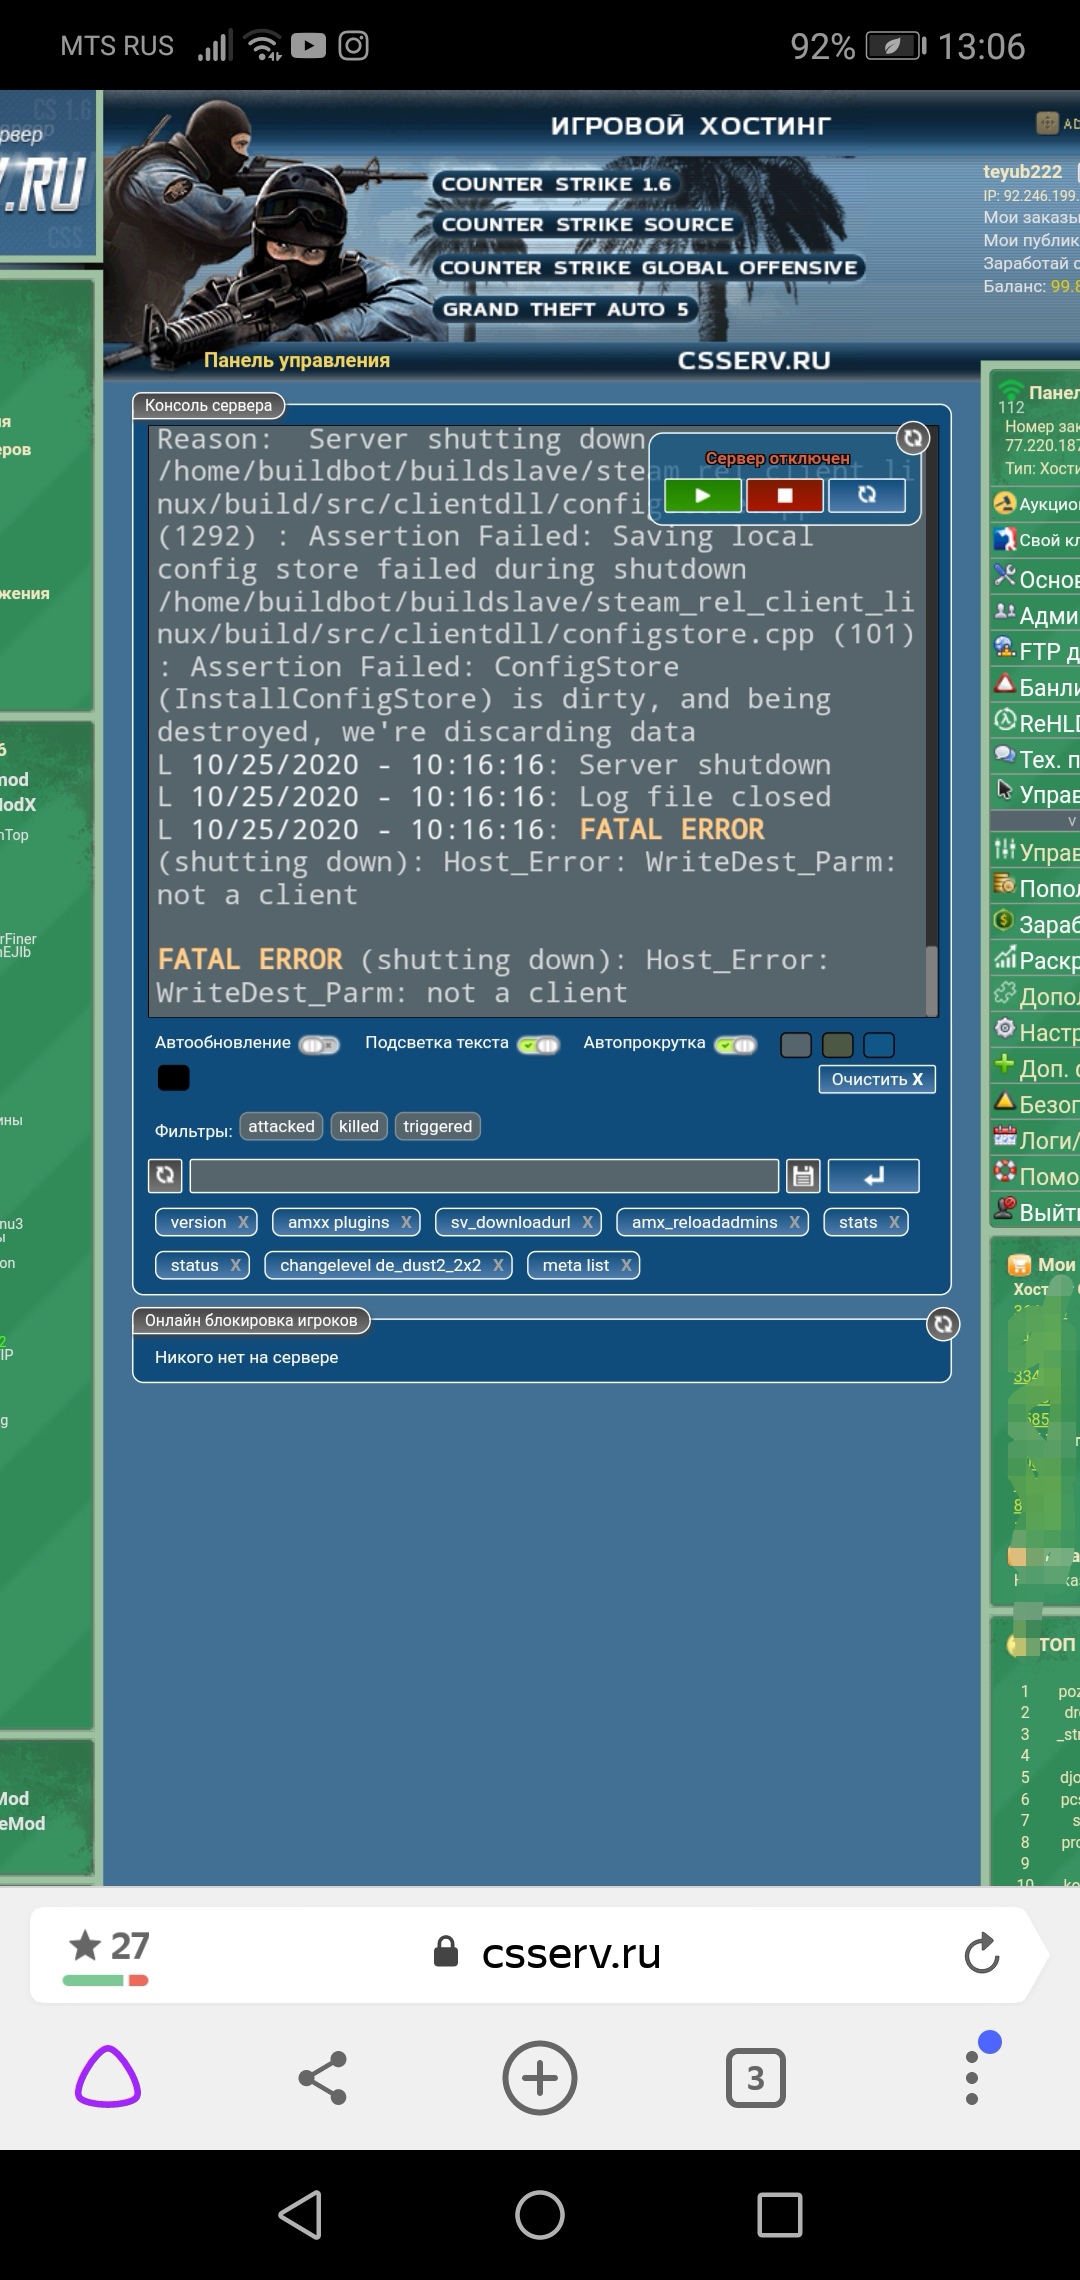The height and width of the screenshot is (2280, 1080).
Task: Open the browser three-dot menu
Action: coord(972,2076)
